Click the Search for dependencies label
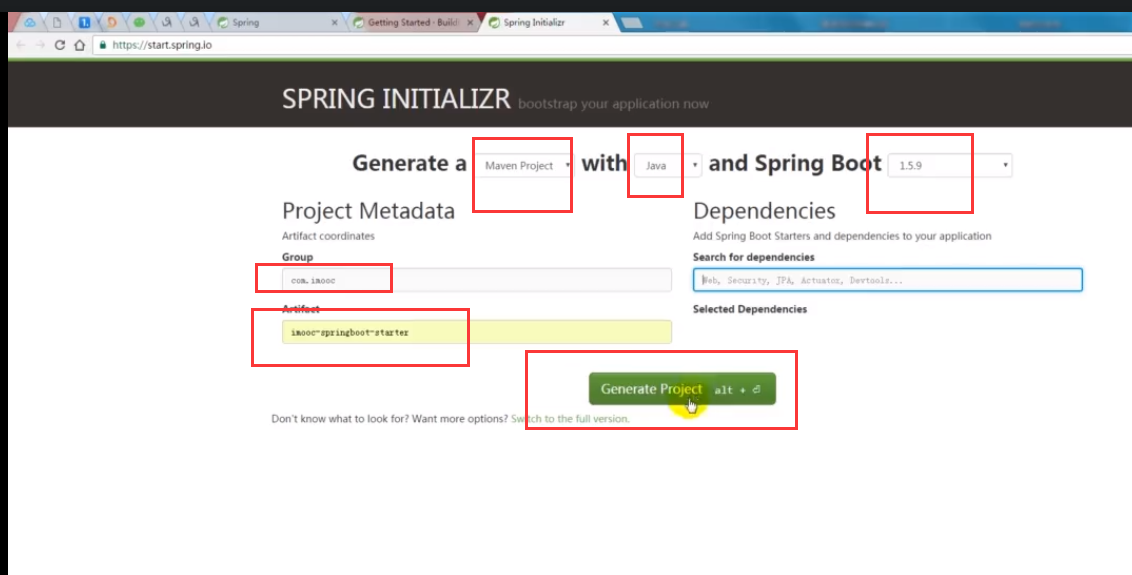Screen dimensions: 1132x575 click(x=754, y=257)
